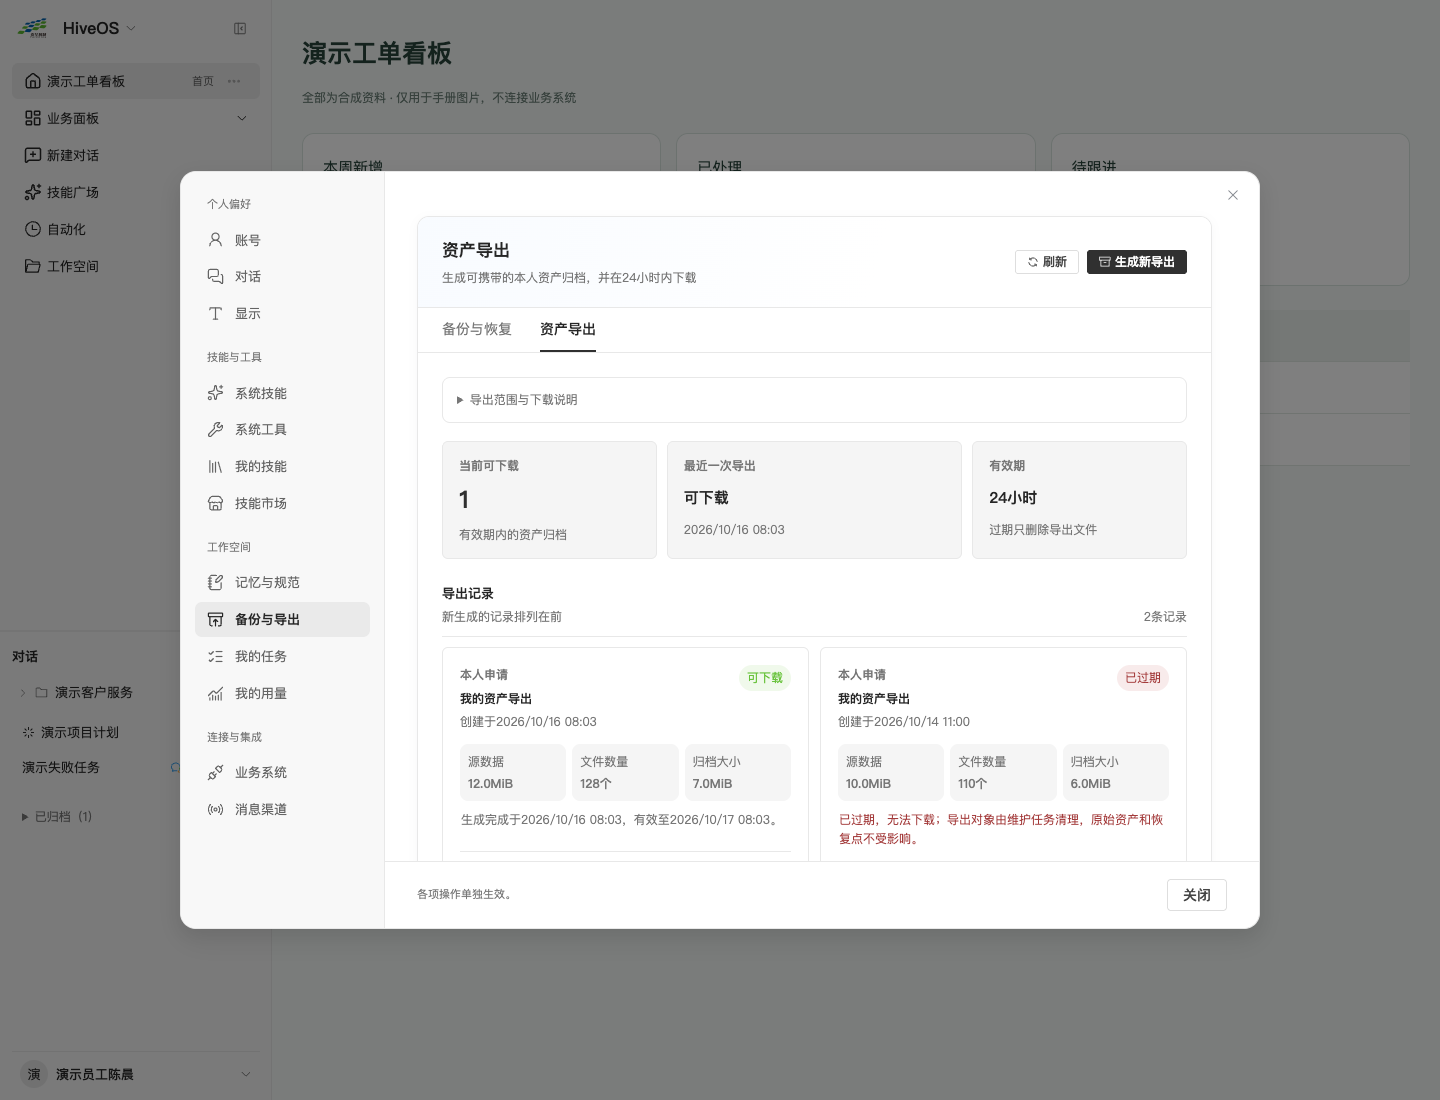The image size is (1440, 1100).
Task: Click the 2条记录 count text
Action: [x=1165, y=617]
